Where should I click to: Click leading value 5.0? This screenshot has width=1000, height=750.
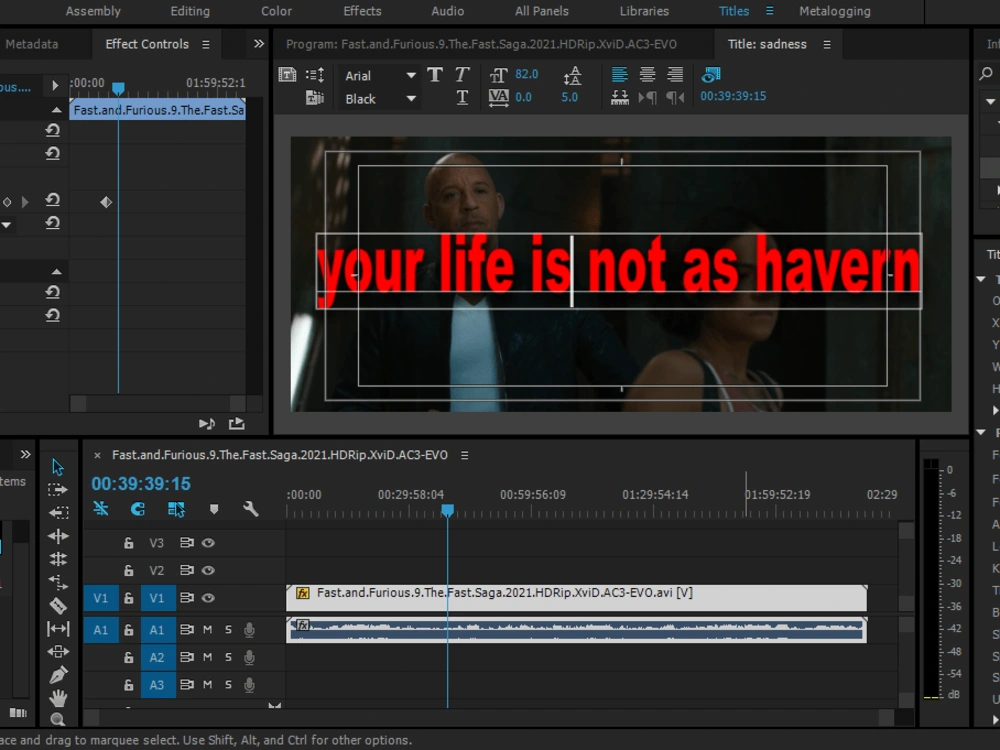point(570,97)
